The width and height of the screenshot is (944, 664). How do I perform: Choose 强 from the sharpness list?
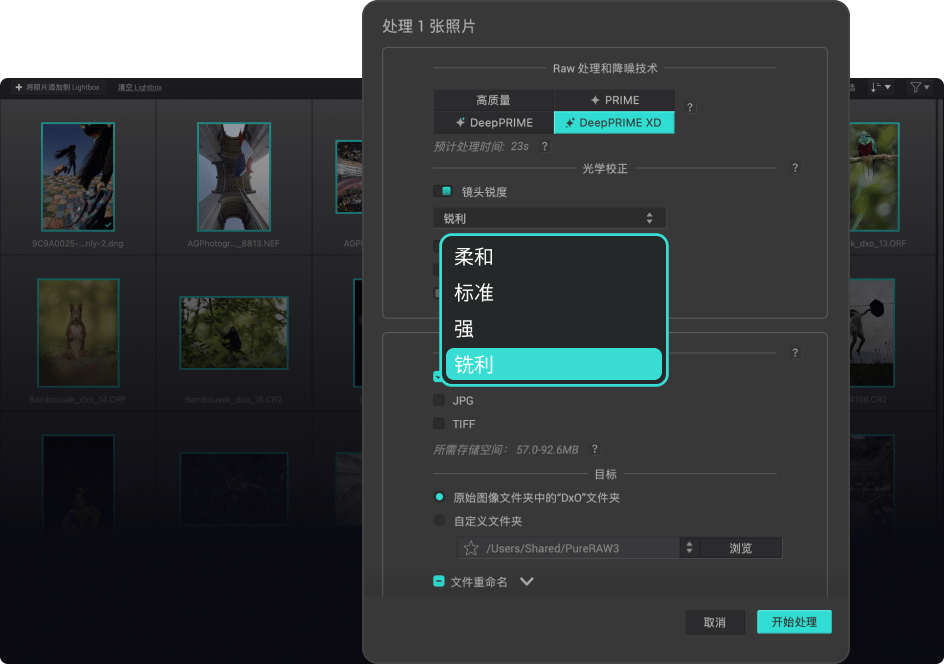coord(553,329)
